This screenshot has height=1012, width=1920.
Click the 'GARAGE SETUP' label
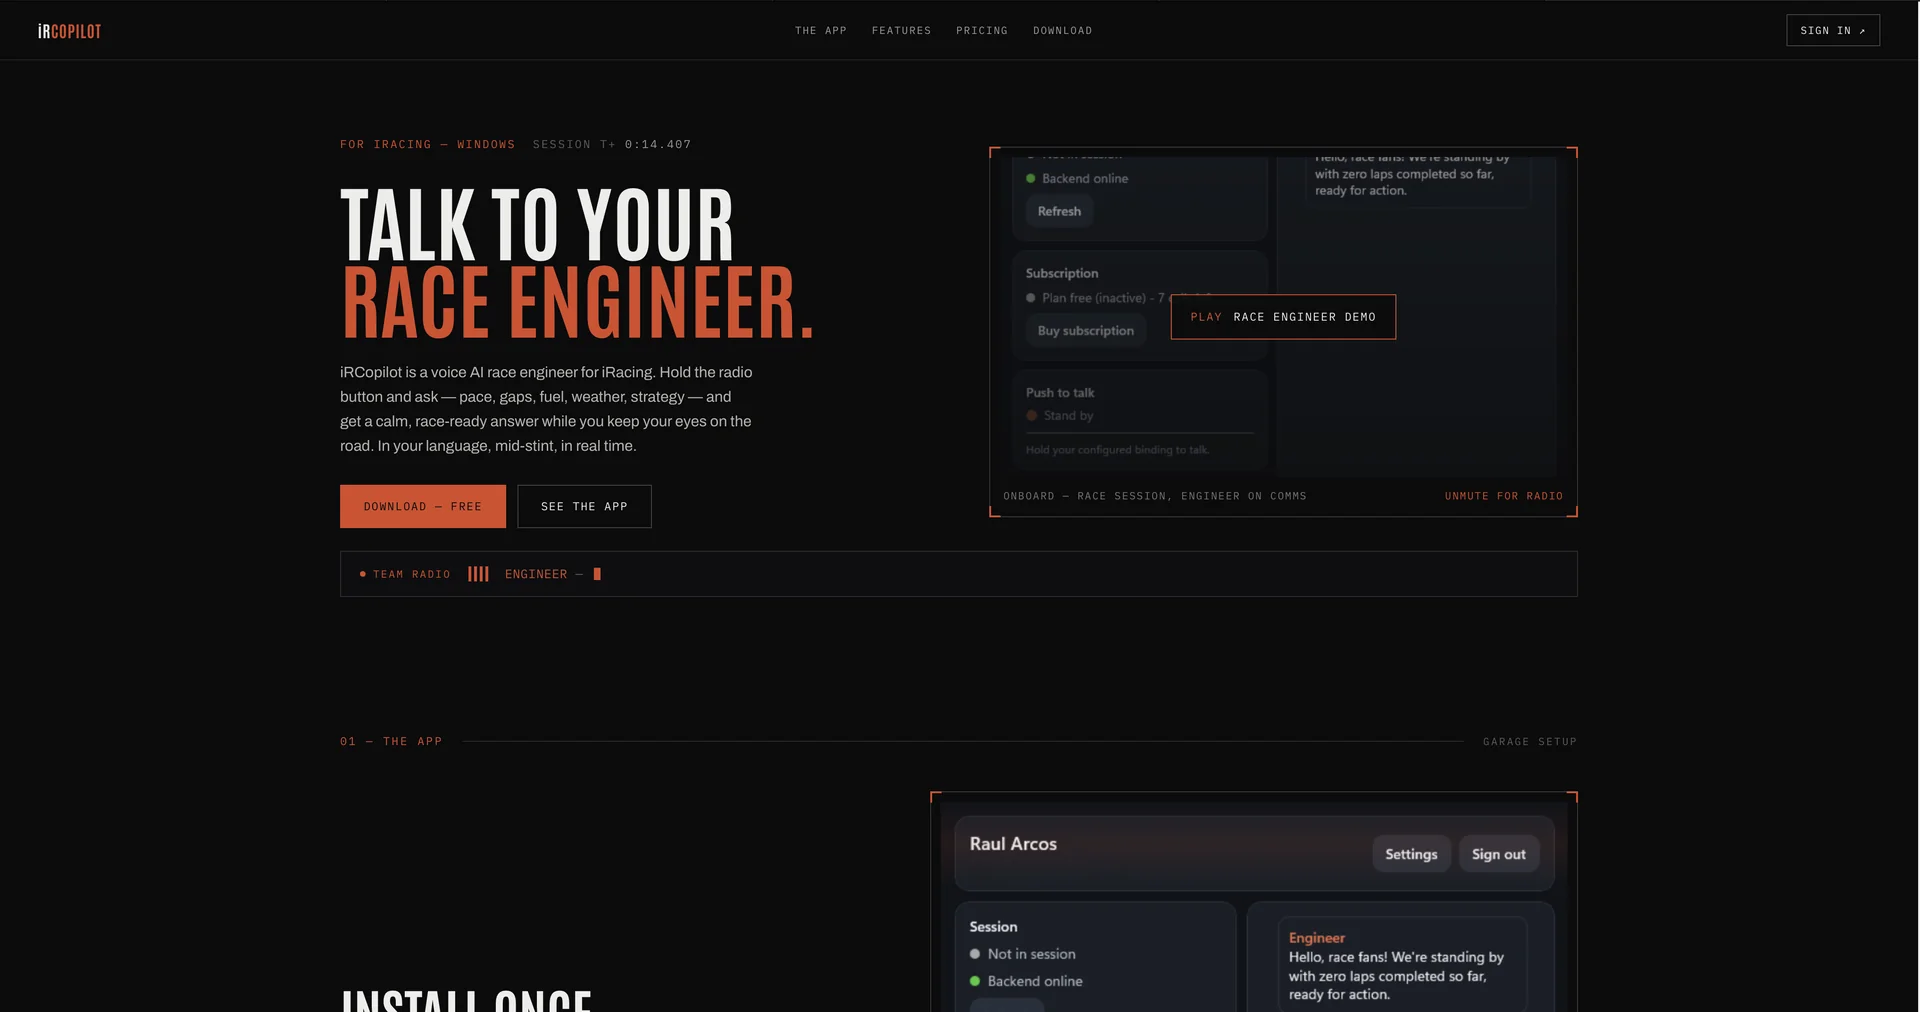pos(1529,742)
